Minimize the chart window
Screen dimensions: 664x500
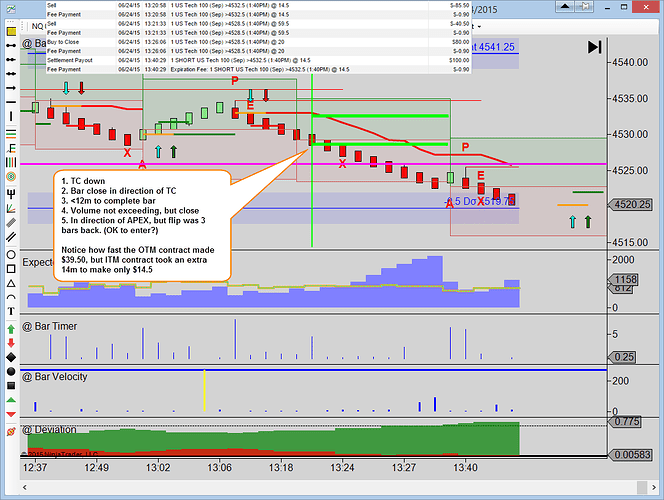coord(608,7)
